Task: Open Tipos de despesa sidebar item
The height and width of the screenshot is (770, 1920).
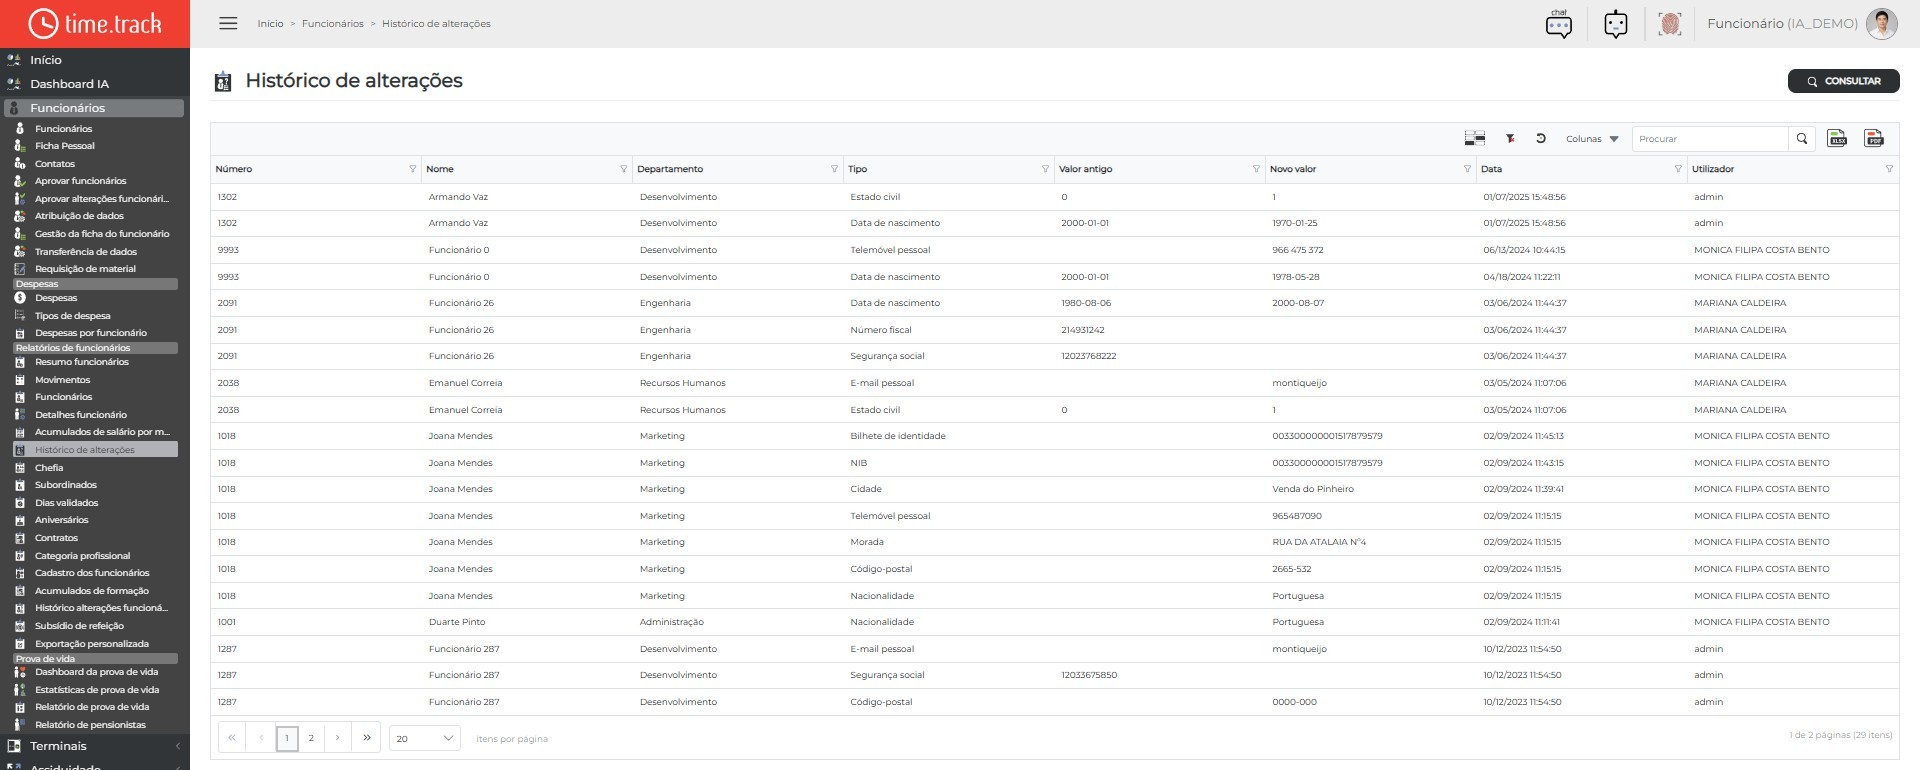Action: tap(72, 316)
